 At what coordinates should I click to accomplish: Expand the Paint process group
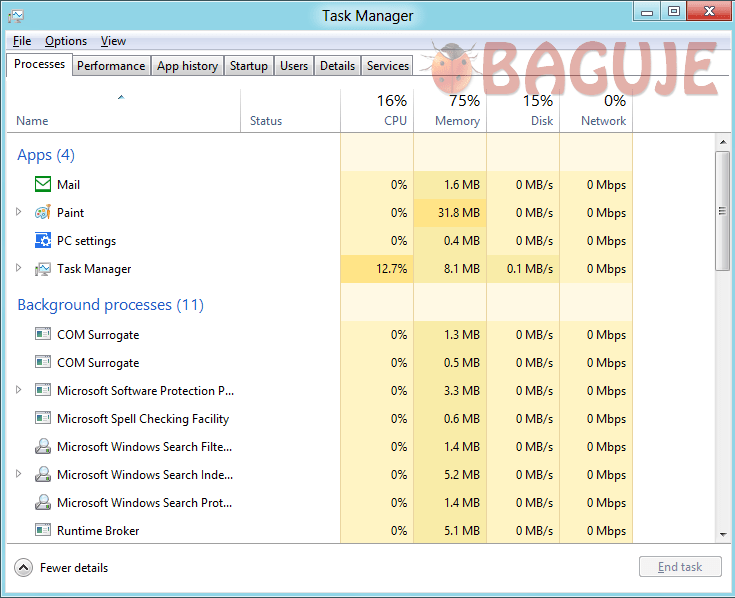[x=18, y=212]
